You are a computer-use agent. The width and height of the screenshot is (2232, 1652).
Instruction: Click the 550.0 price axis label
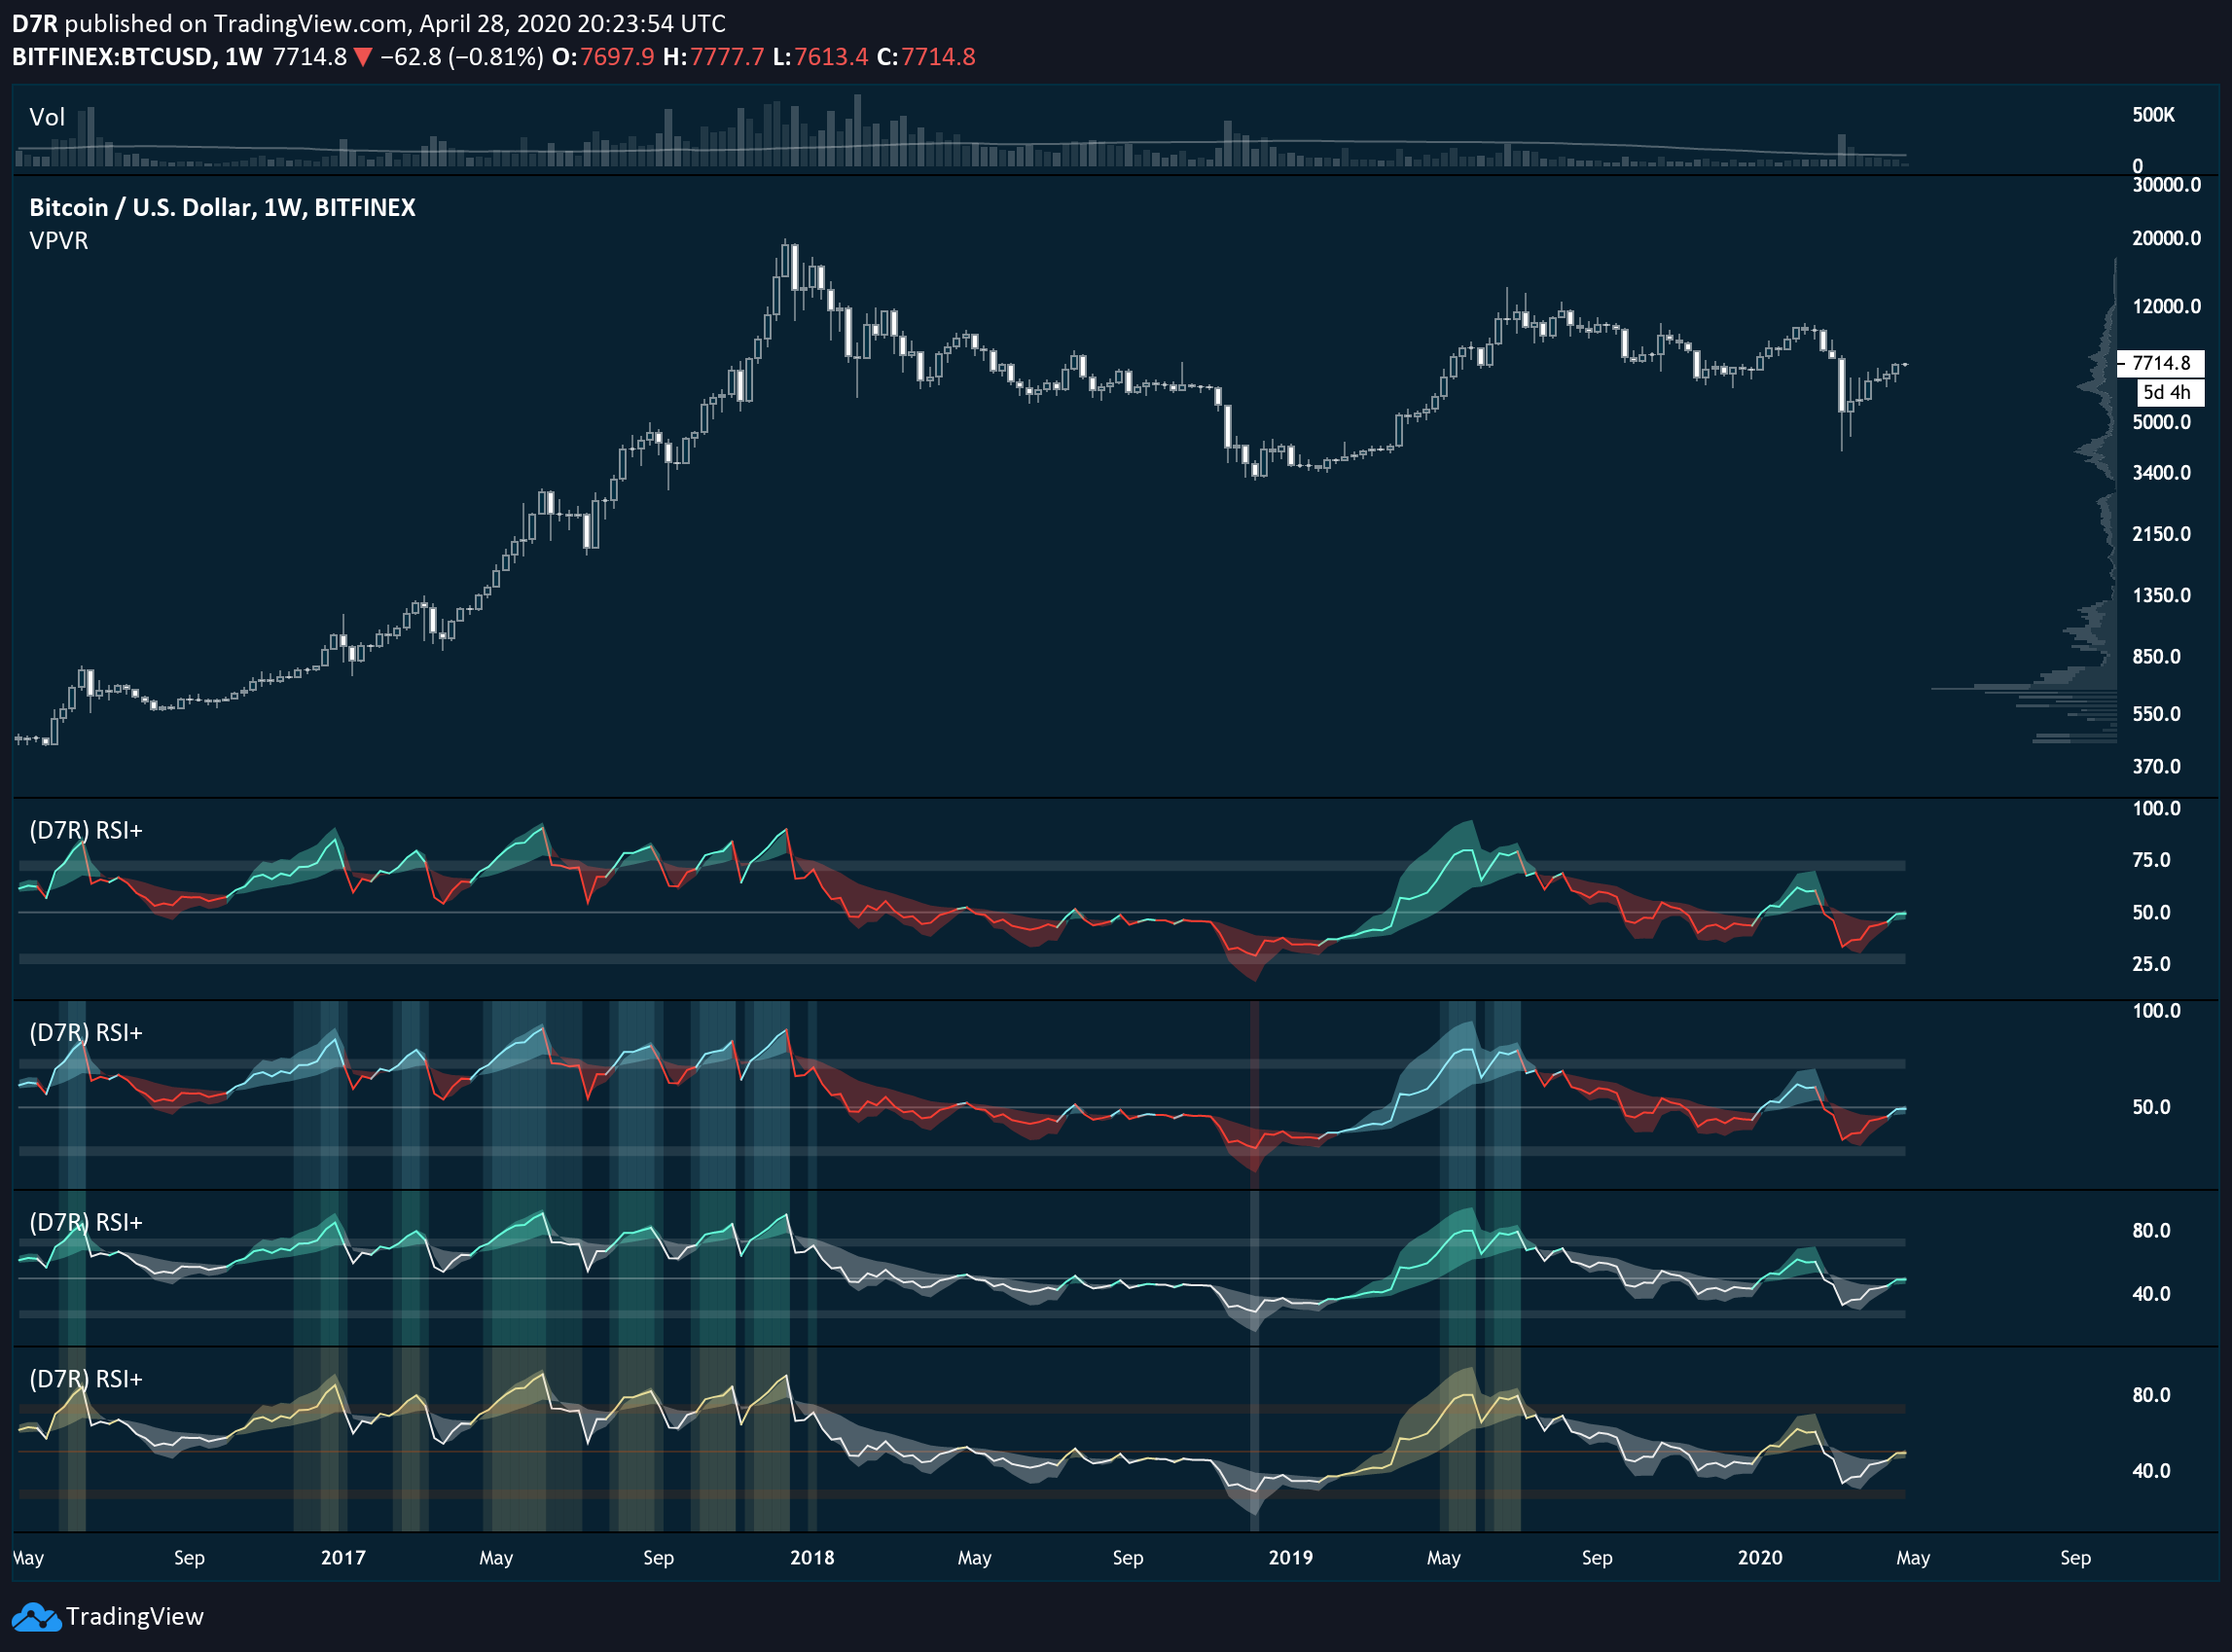[x=2156, y=714]
